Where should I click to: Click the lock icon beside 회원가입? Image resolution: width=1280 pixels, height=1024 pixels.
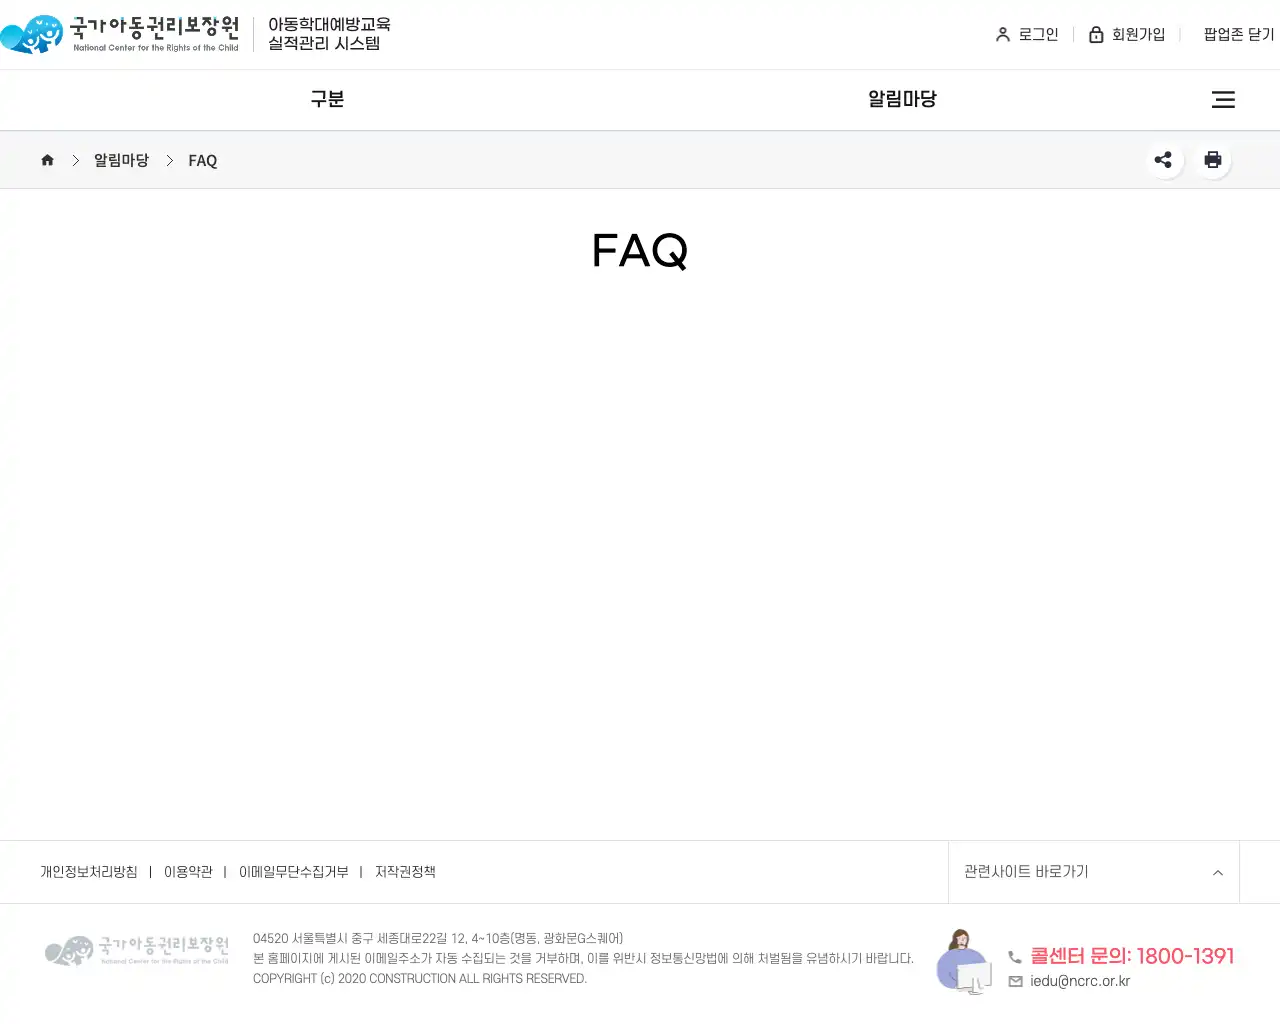pyautogui.click(x=1096, y=35)
